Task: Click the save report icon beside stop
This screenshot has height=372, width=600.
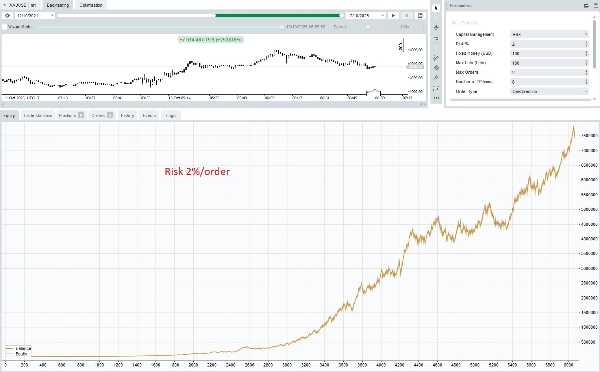Action: tap(420, 15)
